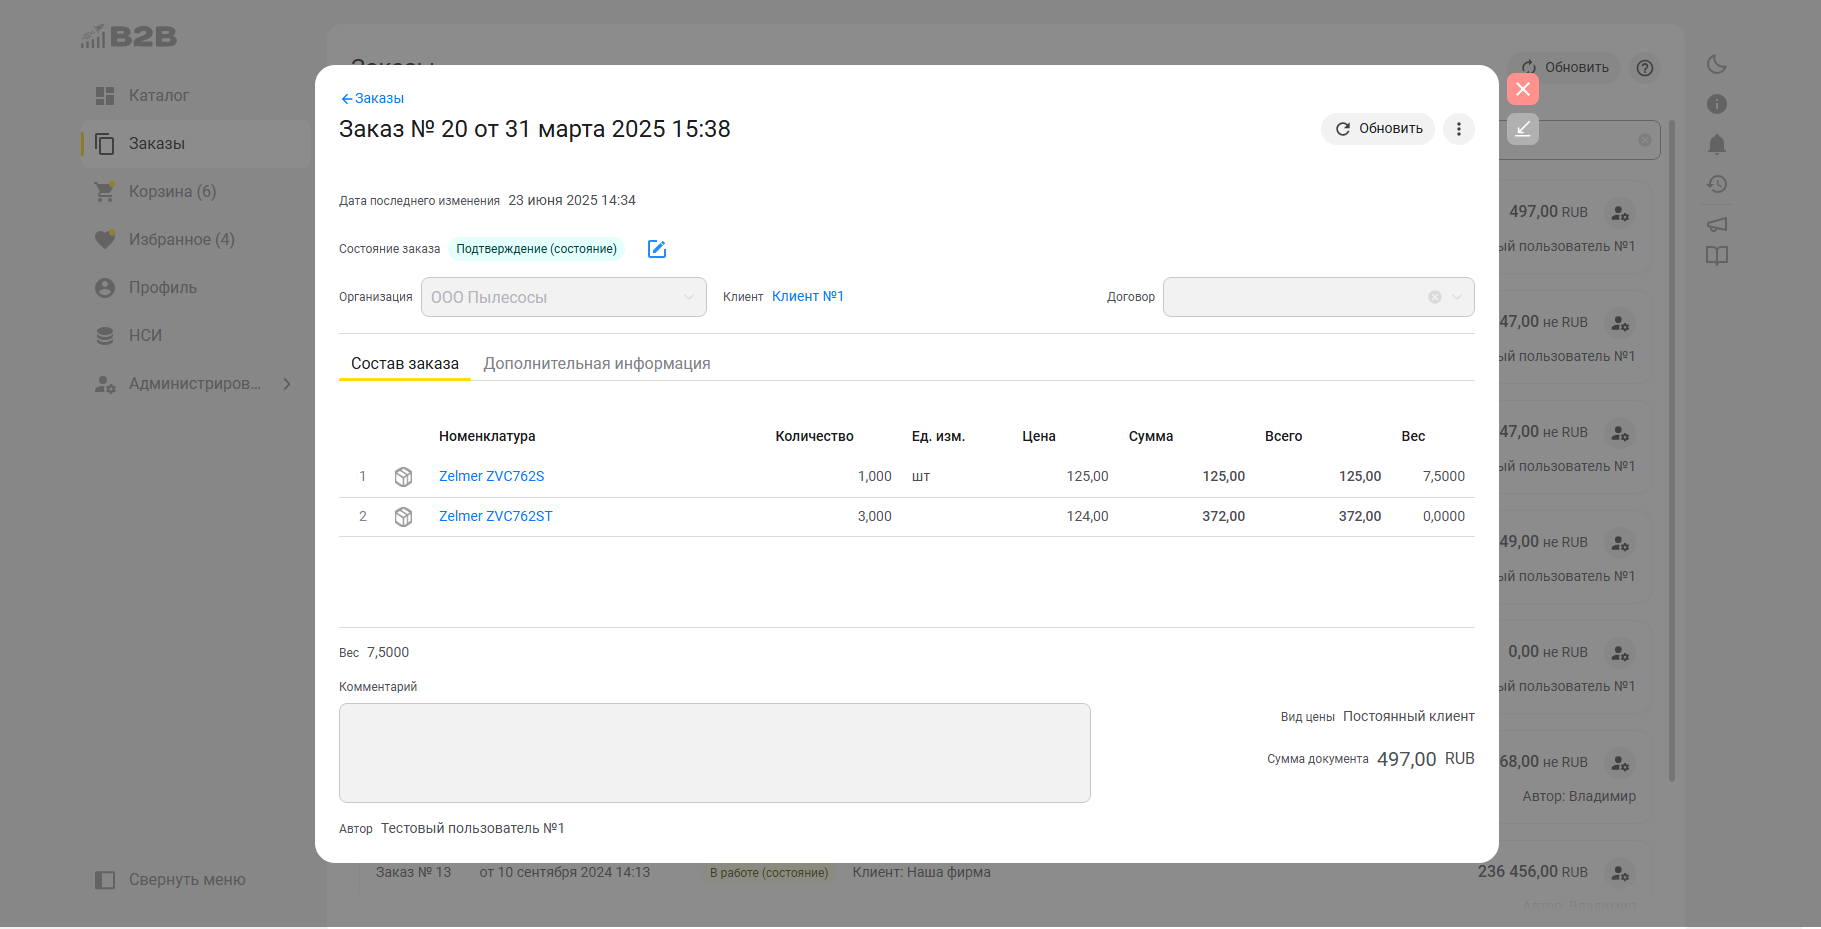Viewport: 1821px width, 929px height.
Task: Open the Договор dropdown arrow
Action: (x=1457, y=297)
